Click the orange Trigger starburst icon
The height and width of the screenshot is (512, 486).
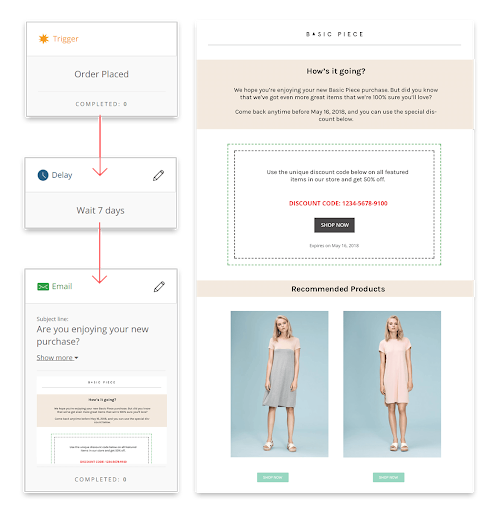44,39
